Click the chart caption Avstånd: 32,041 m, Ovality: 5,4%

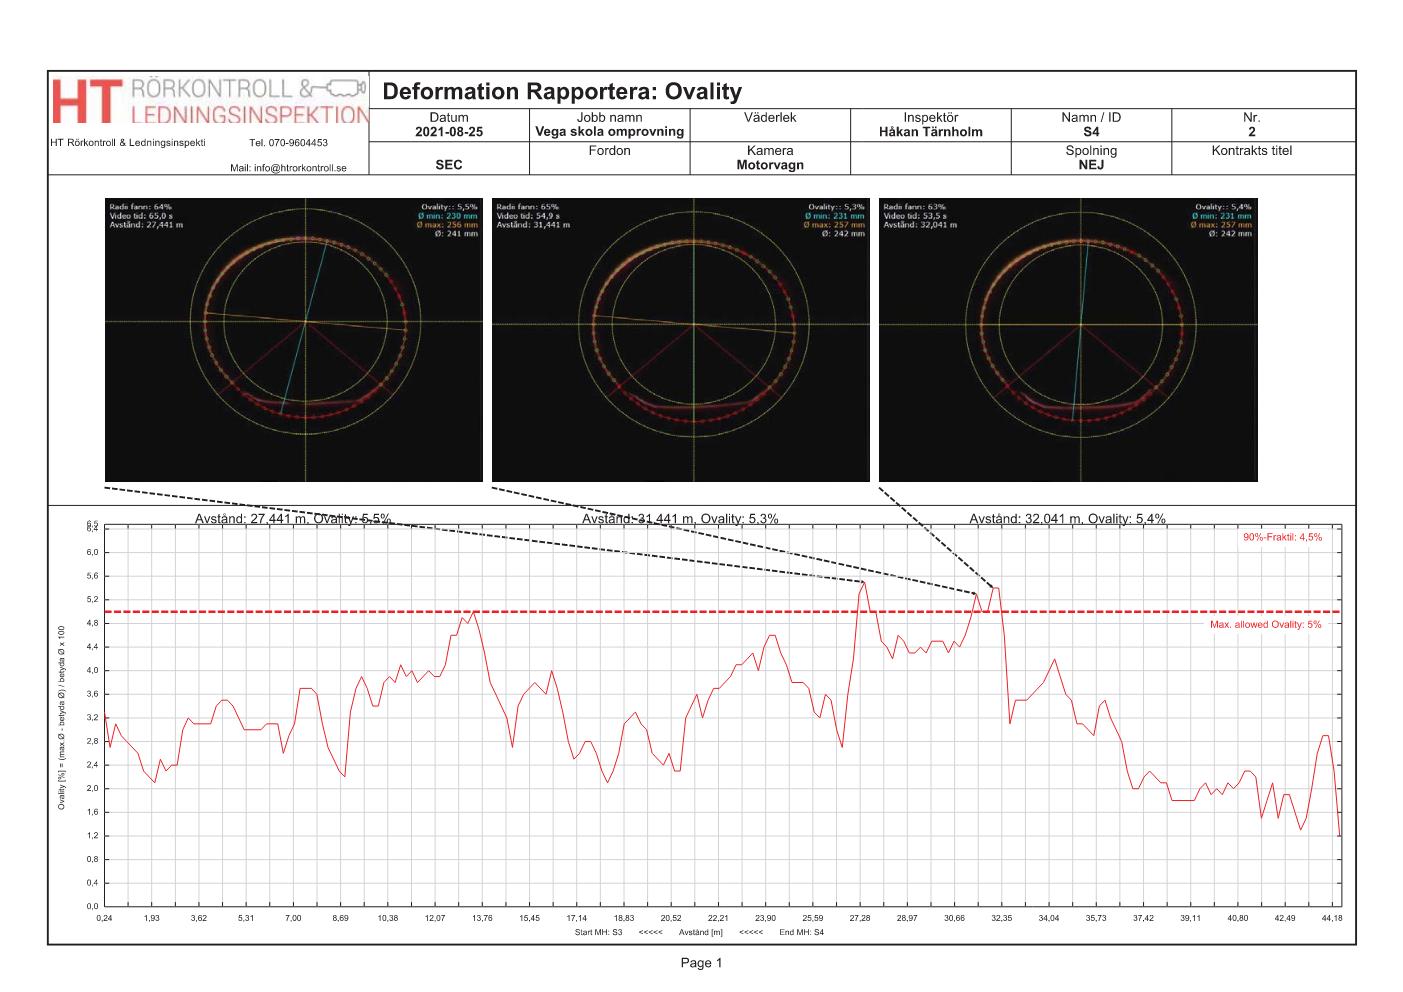[1067, 519]
